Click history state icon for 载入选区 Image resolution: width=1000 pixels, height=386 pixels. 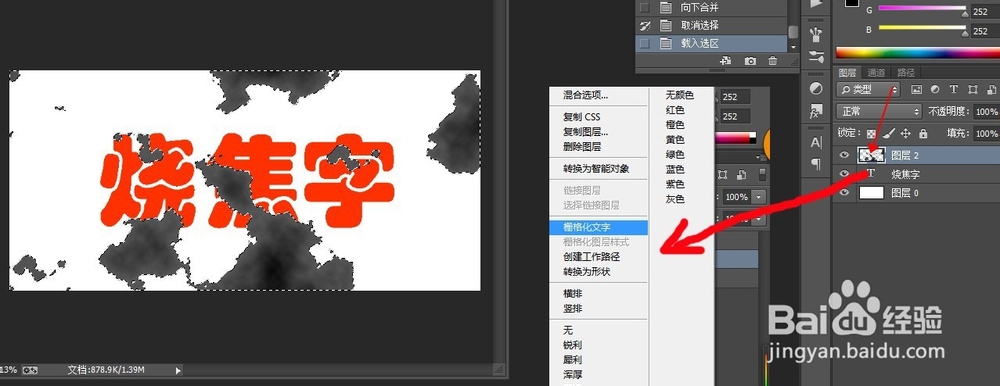point(666,44)
